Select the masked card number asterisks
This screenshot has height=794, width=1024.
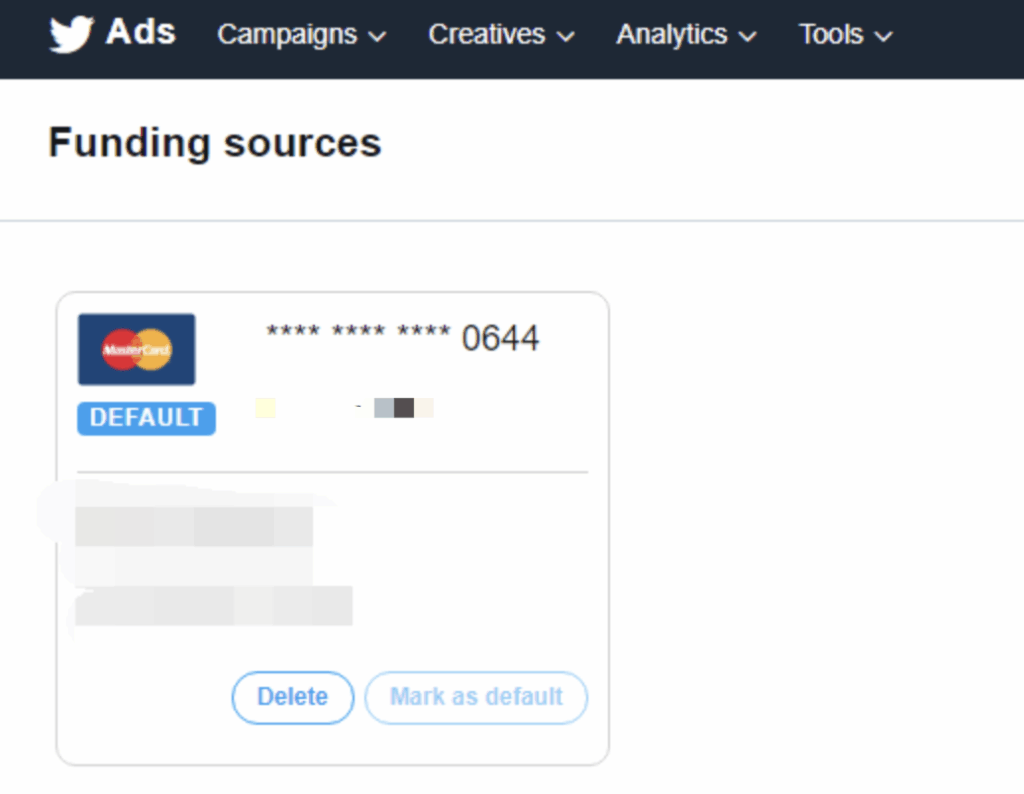[x=358, y=333]
